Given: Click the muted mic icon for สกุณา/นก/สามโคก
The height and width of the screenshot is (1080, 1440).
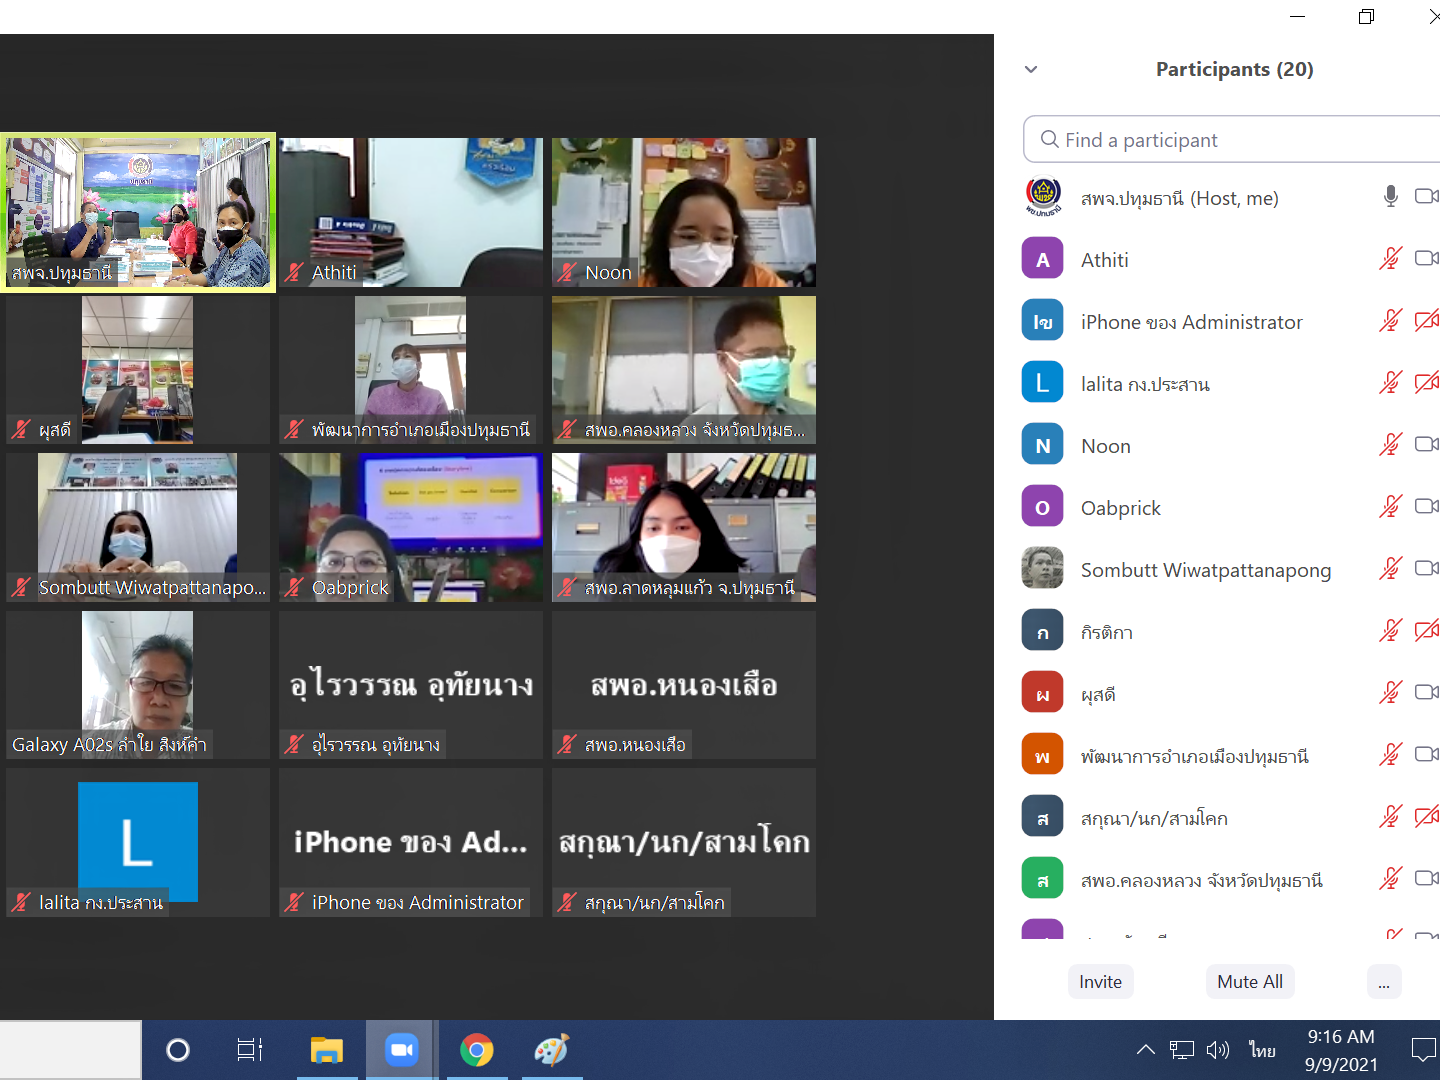Looking at the screenshot, I should tap(1390, 817).
